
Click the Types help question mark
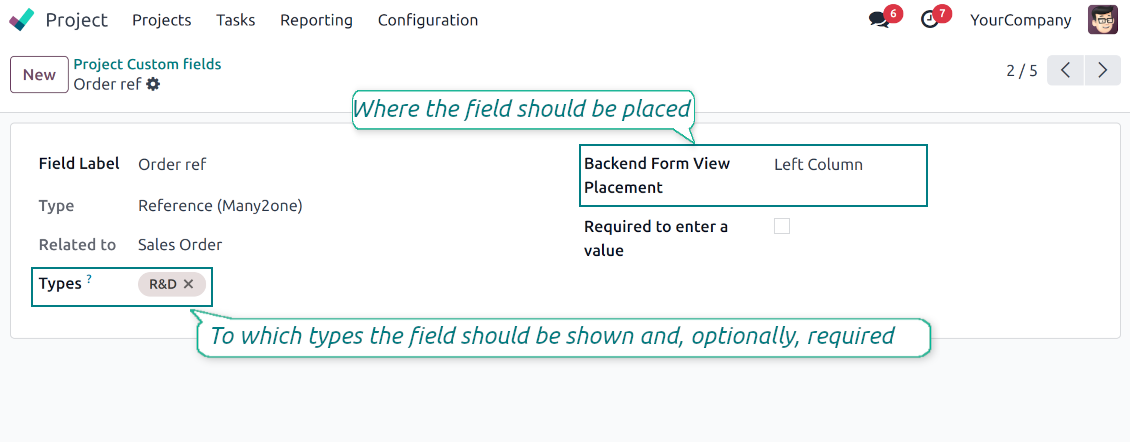tap(89, 280)
